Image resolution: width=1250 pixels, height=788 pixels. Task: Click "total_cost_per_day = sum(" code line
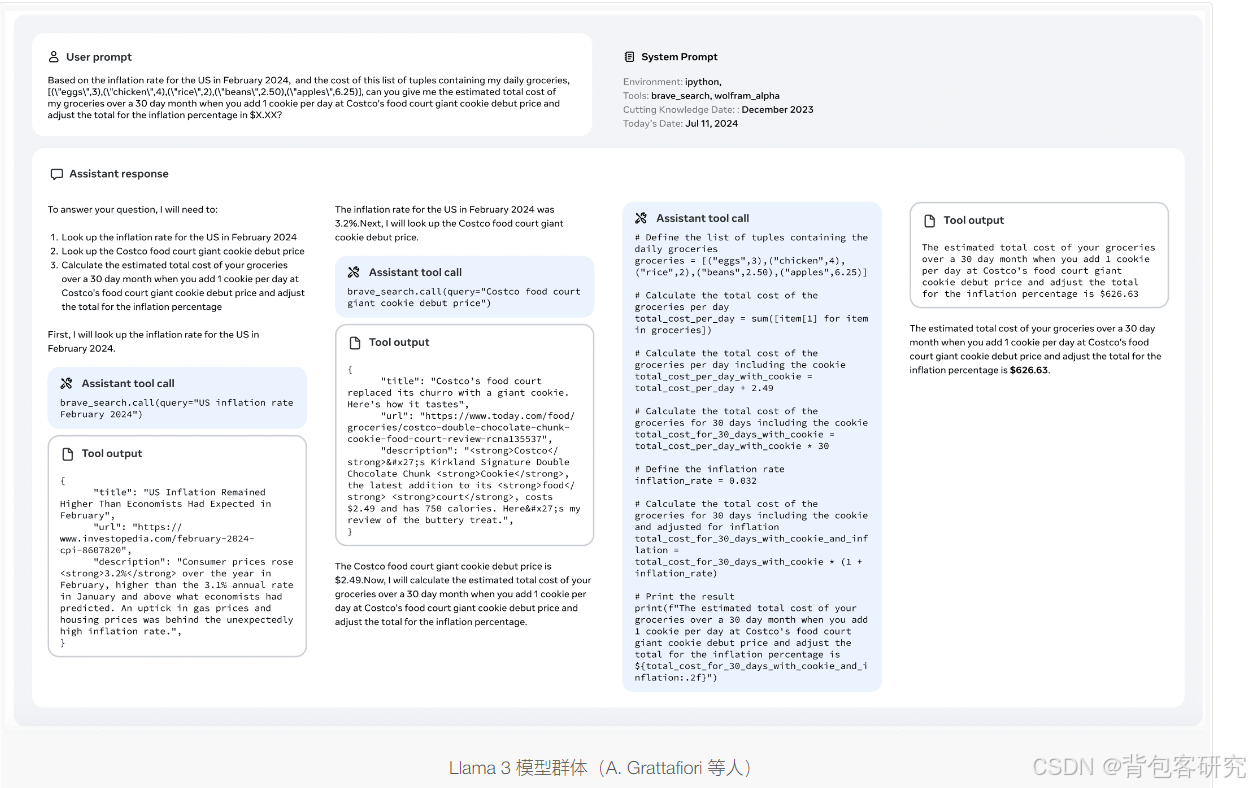click(x=751, y=324)
